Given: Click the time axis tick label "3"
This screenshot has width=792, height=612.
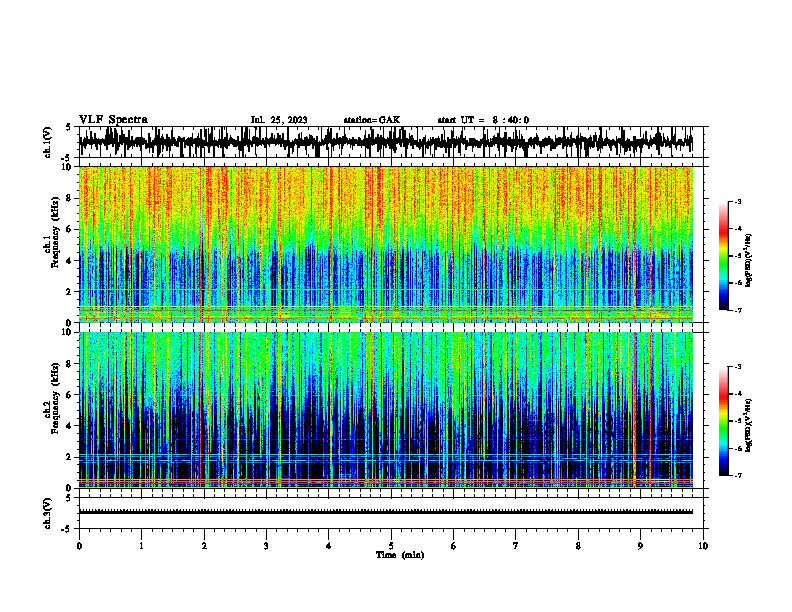Looking at the screenshot, I should (266, 546).
